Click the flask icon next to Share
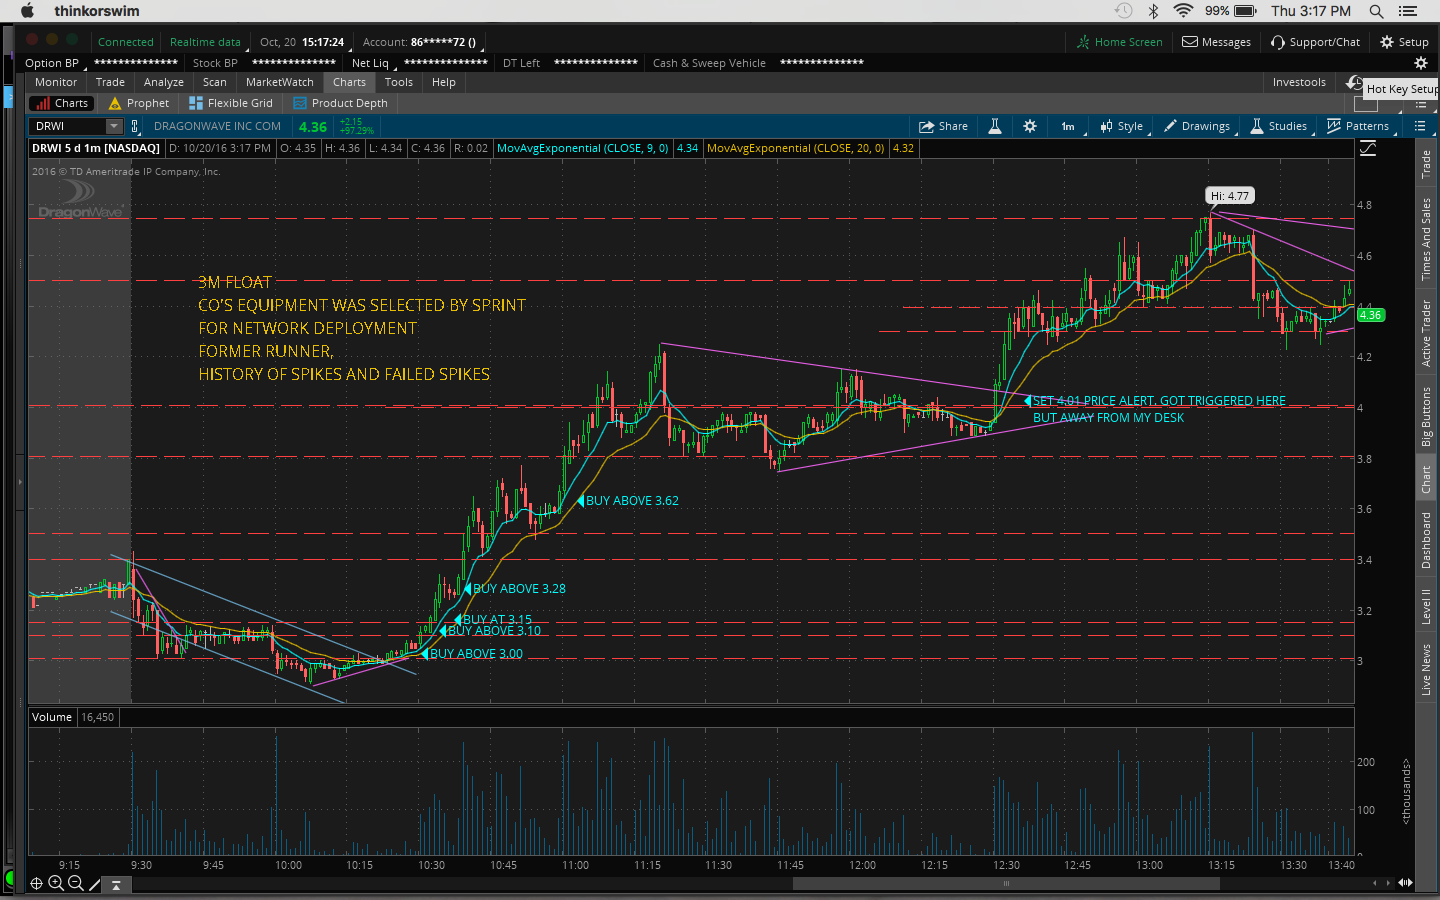 coord(995,126)
